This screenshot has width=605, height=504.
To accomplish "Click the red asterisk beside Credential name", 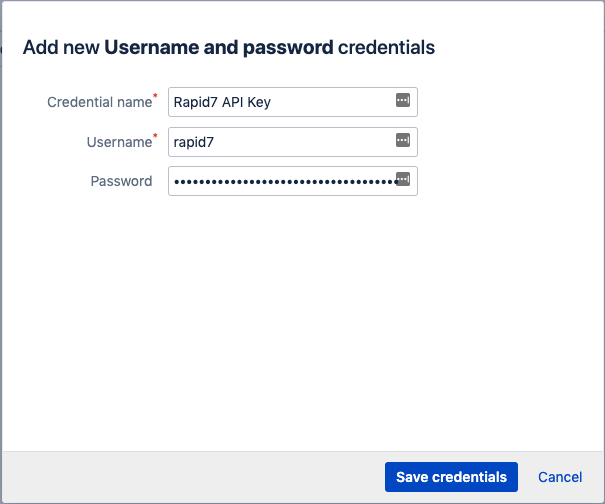I will click(x=155, y=97).
